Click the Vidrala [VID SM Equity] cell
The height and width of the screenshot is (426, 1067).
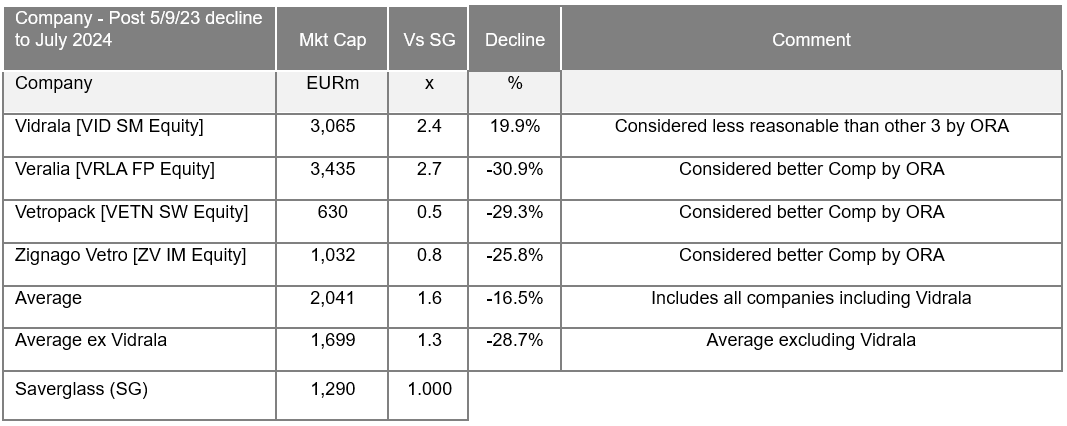110,126
